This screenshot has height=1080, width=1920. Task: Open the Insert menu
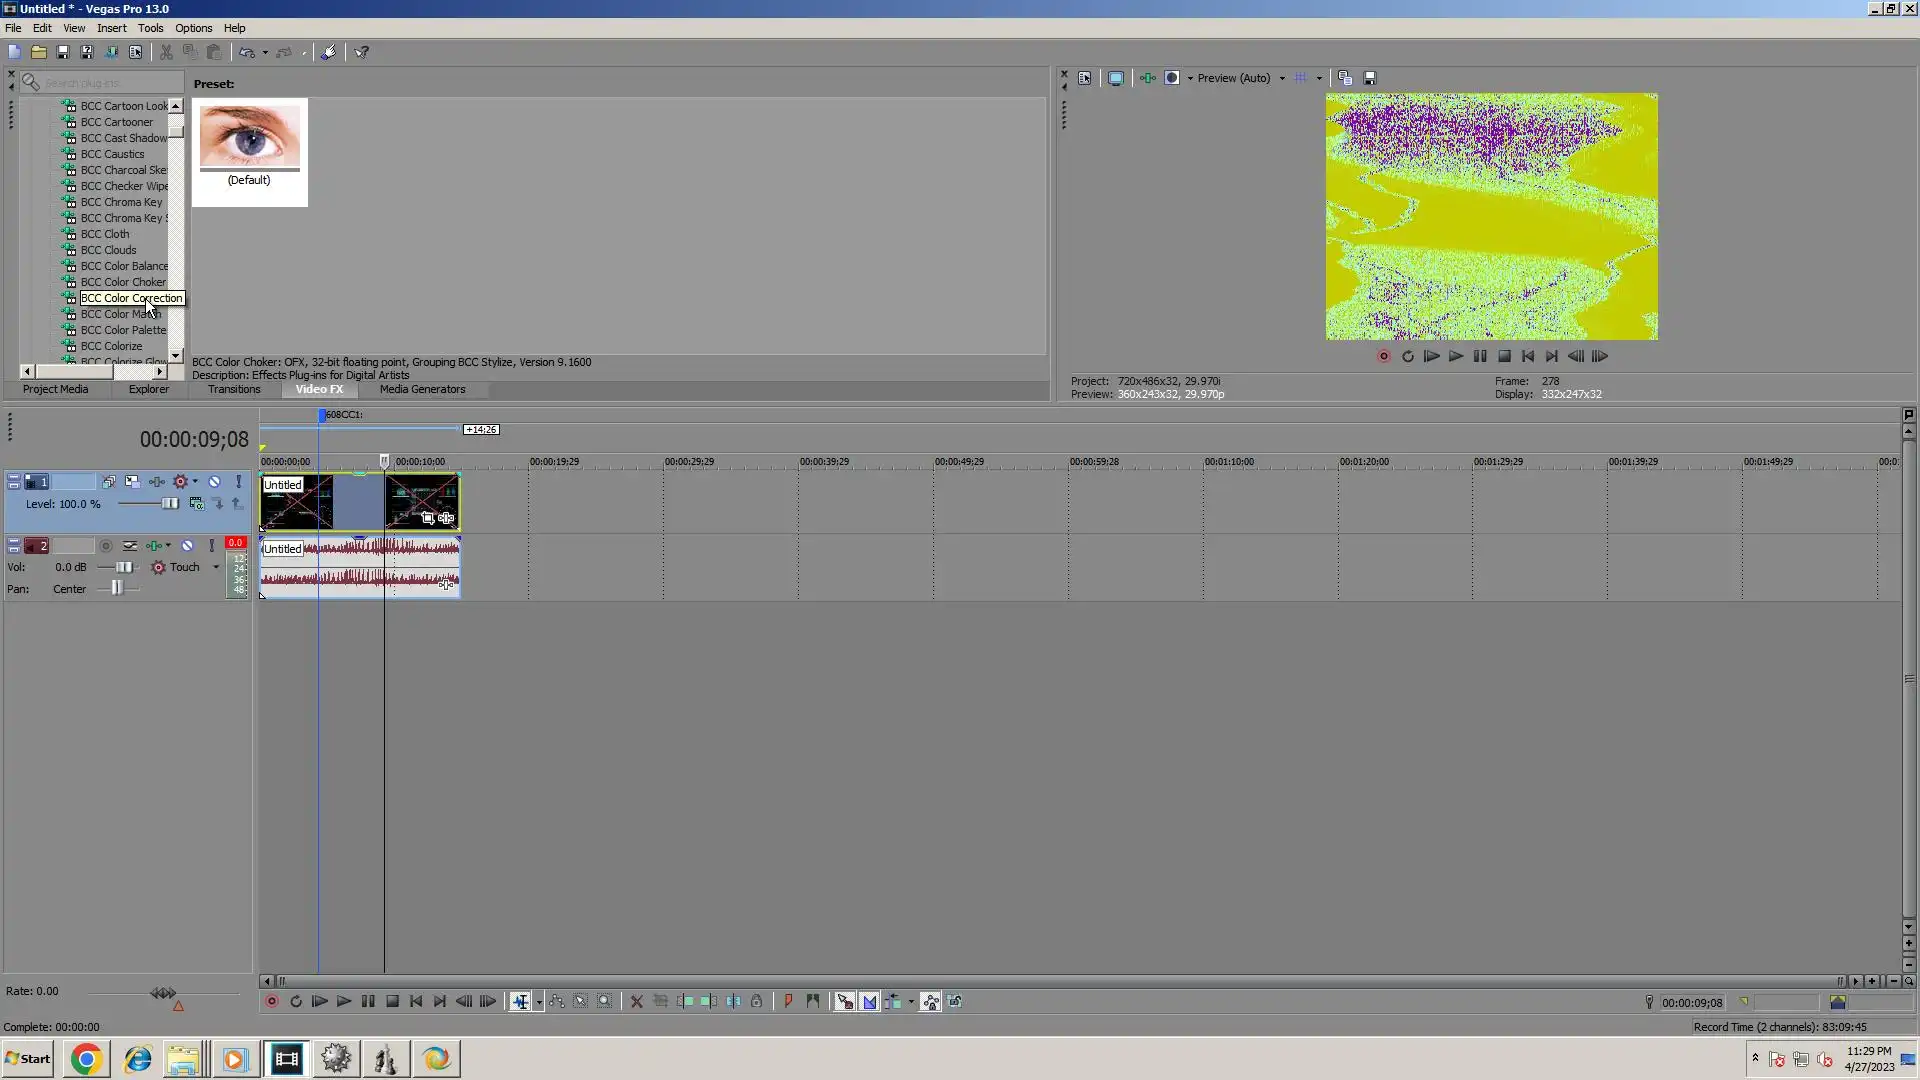pyautogui.click(x=111, y=28)
